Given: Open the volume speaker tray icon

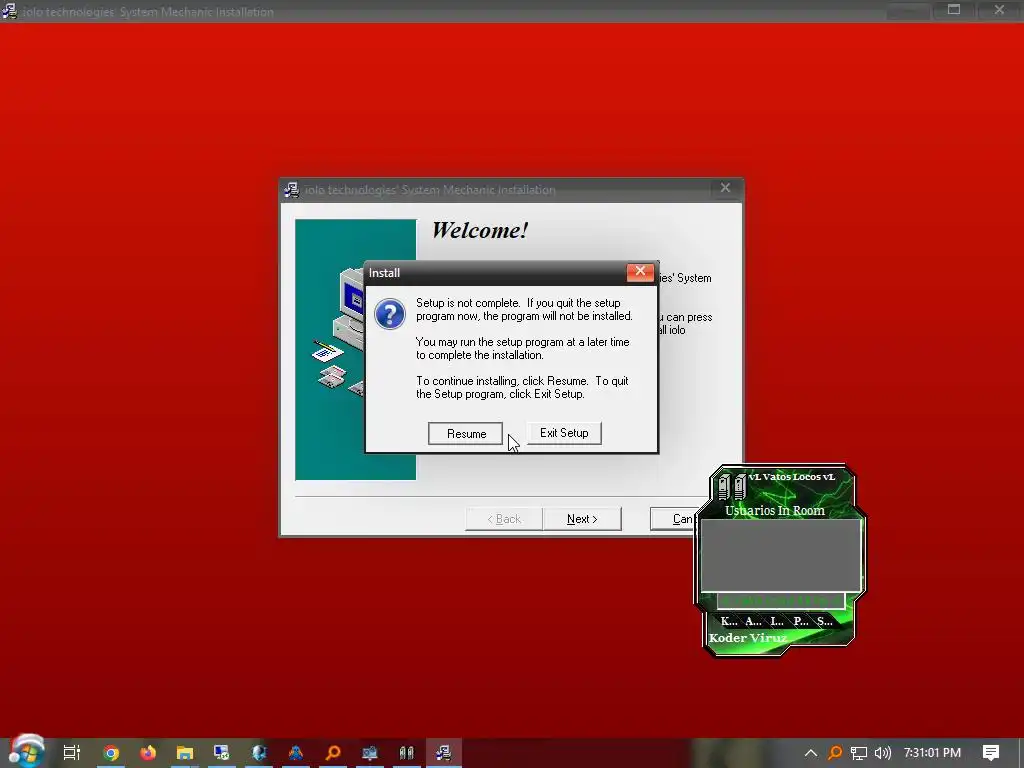Looking at the screenshot, I should click(x=882, y=753).
